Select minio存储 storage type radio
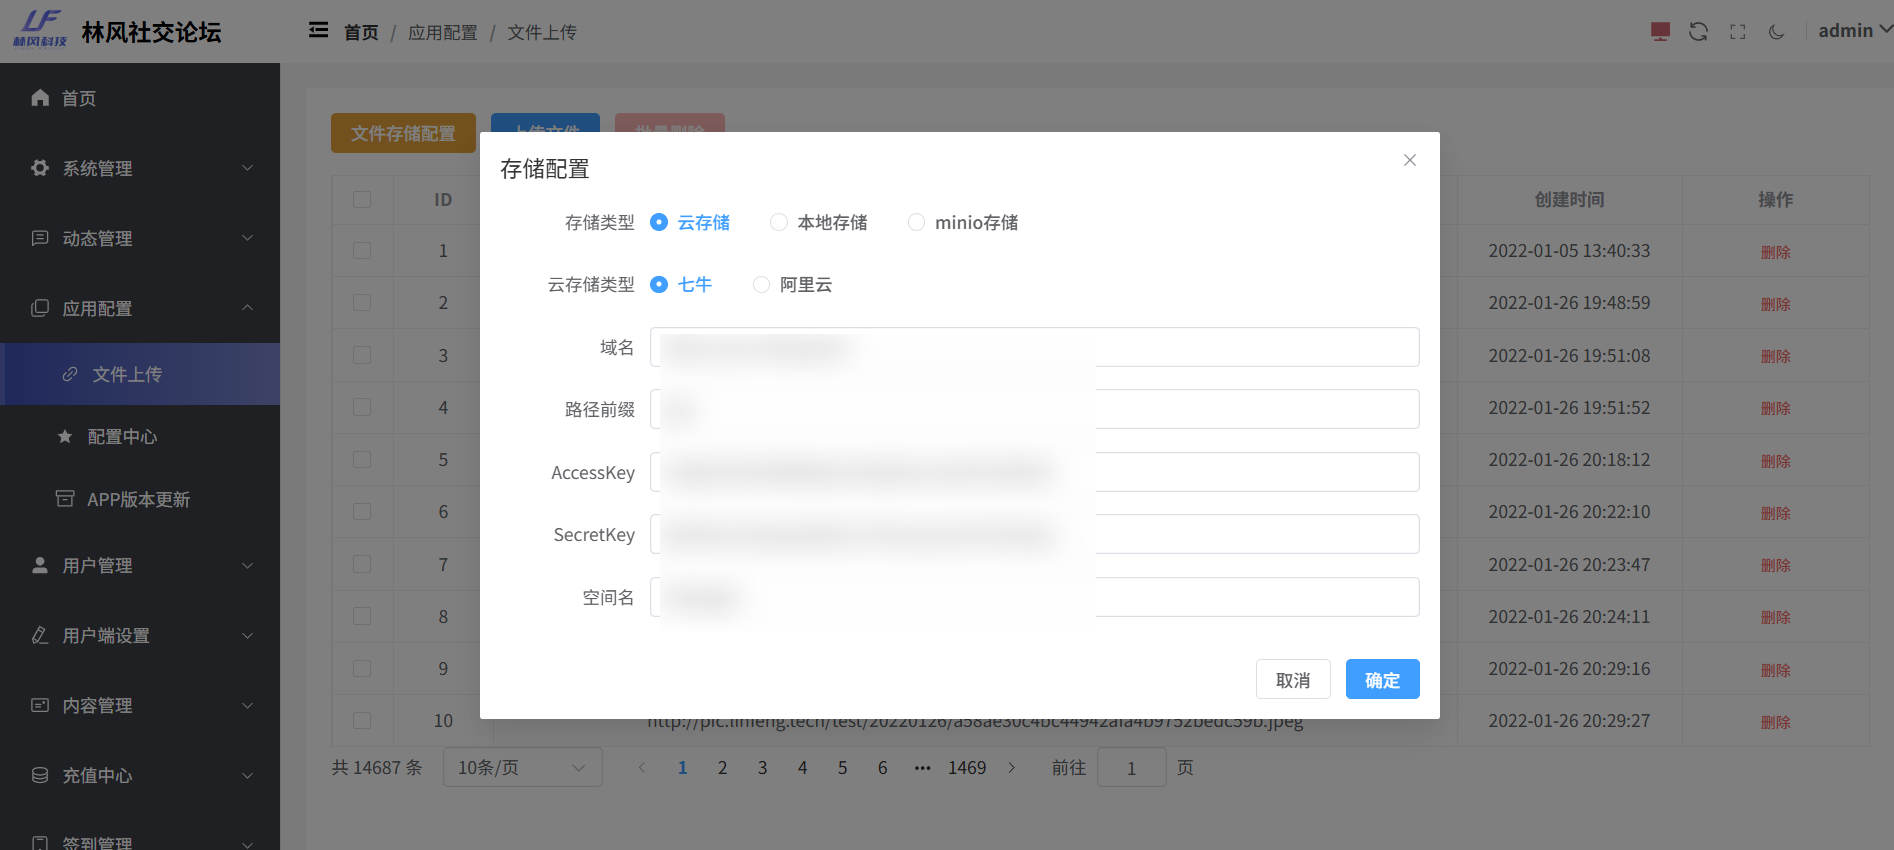This screenshot has height=850, width=1894. coord(963,222)
